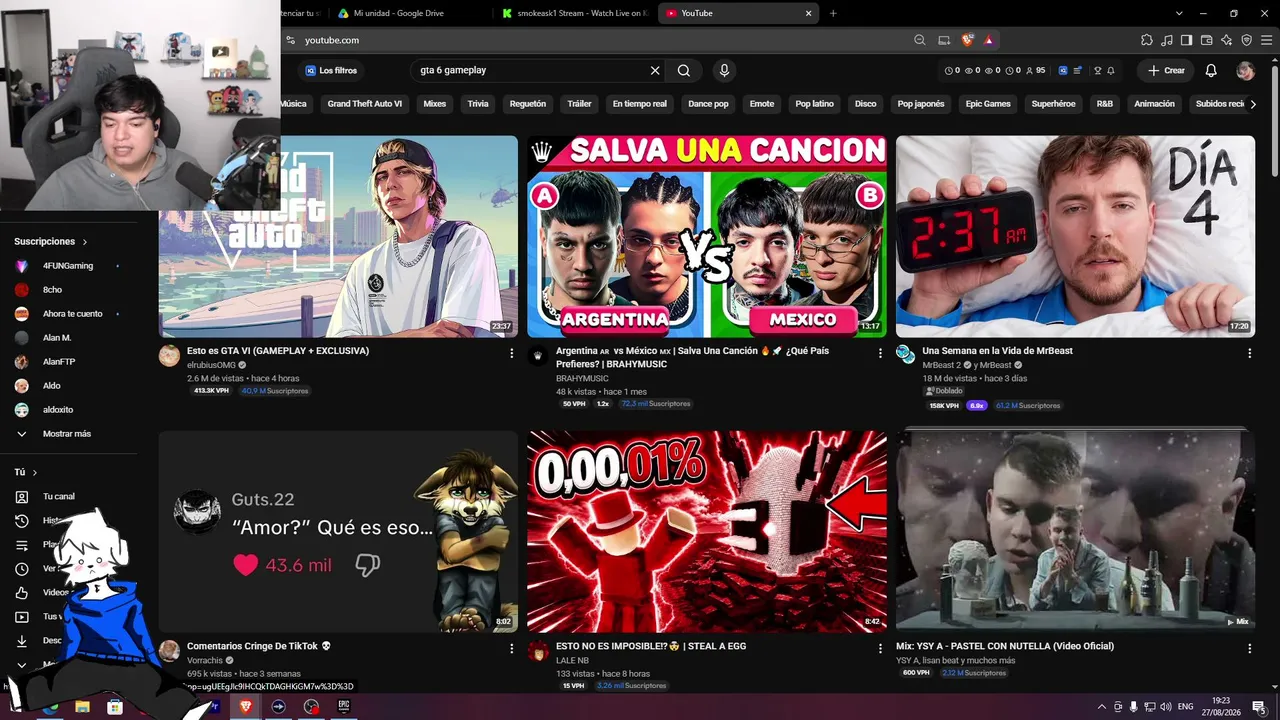Open 4FUNGaming subscription channel
The image size is (1280, 720).
[66, 266]
